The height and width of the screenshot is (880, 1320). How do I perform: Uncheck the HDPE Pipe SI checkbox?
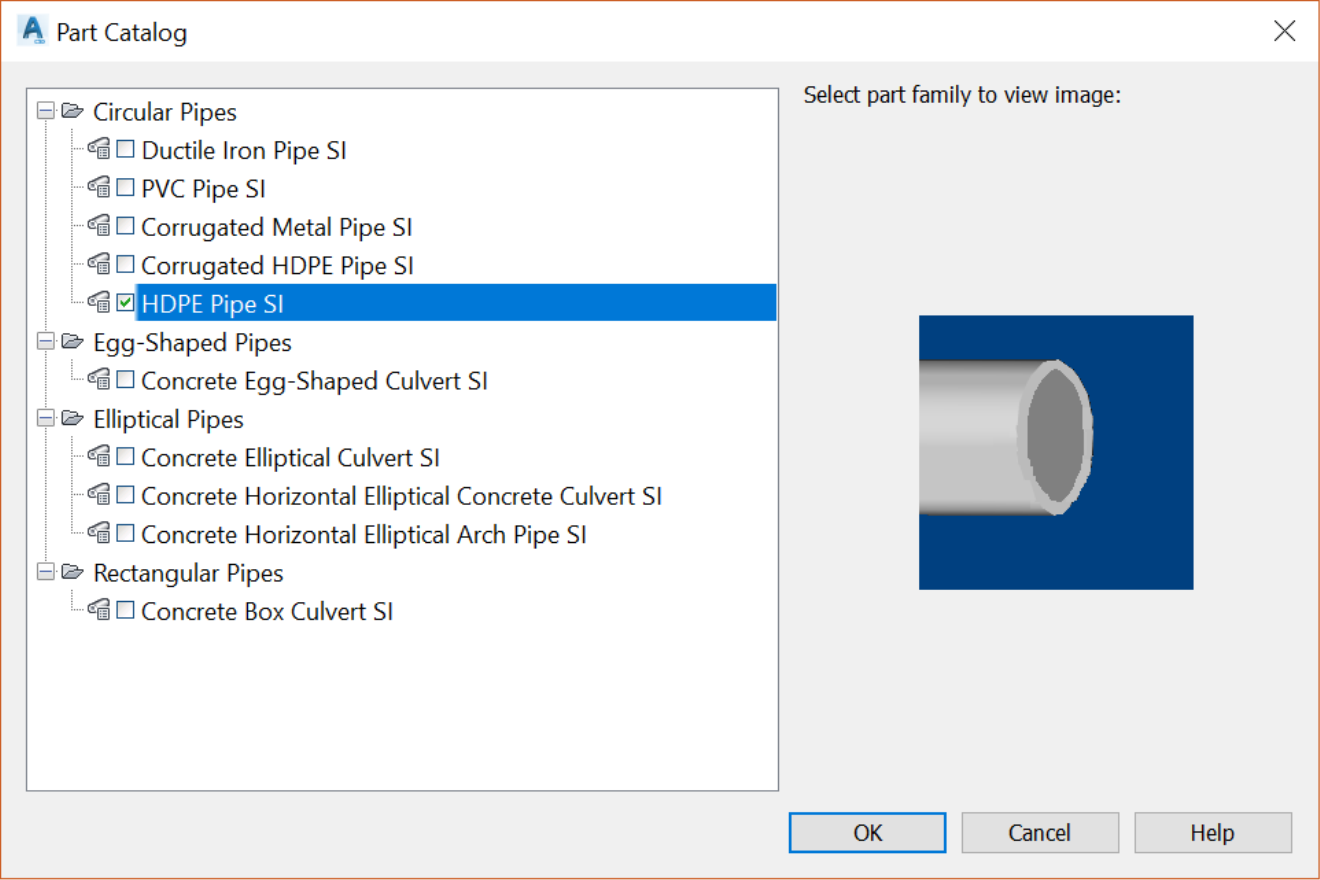tap(125, 302)
